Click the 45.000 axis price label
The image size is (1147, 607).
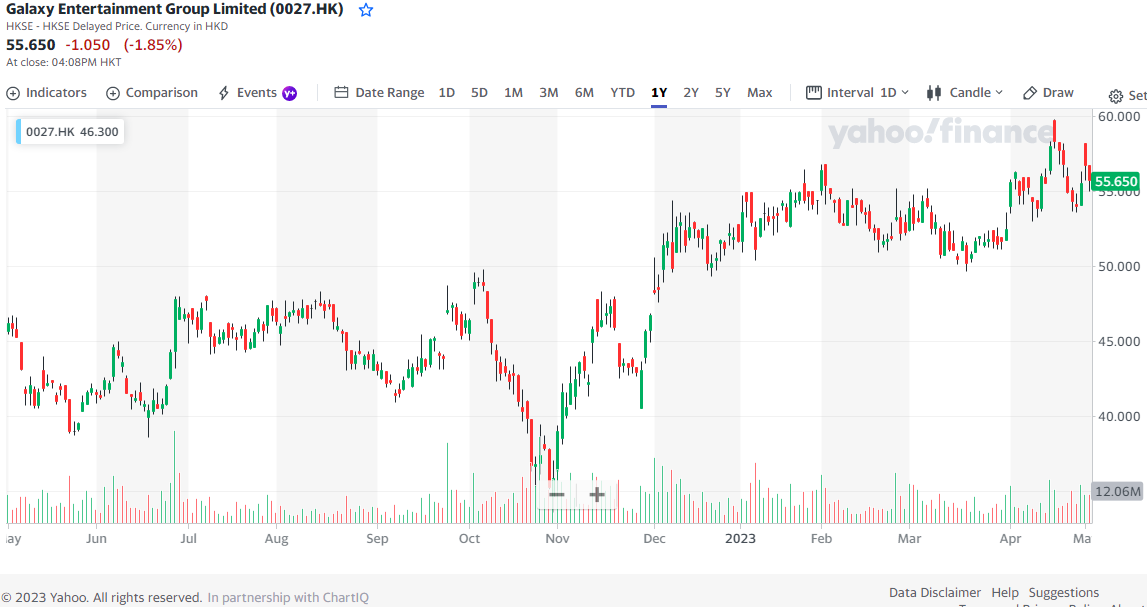point(1118,342)
